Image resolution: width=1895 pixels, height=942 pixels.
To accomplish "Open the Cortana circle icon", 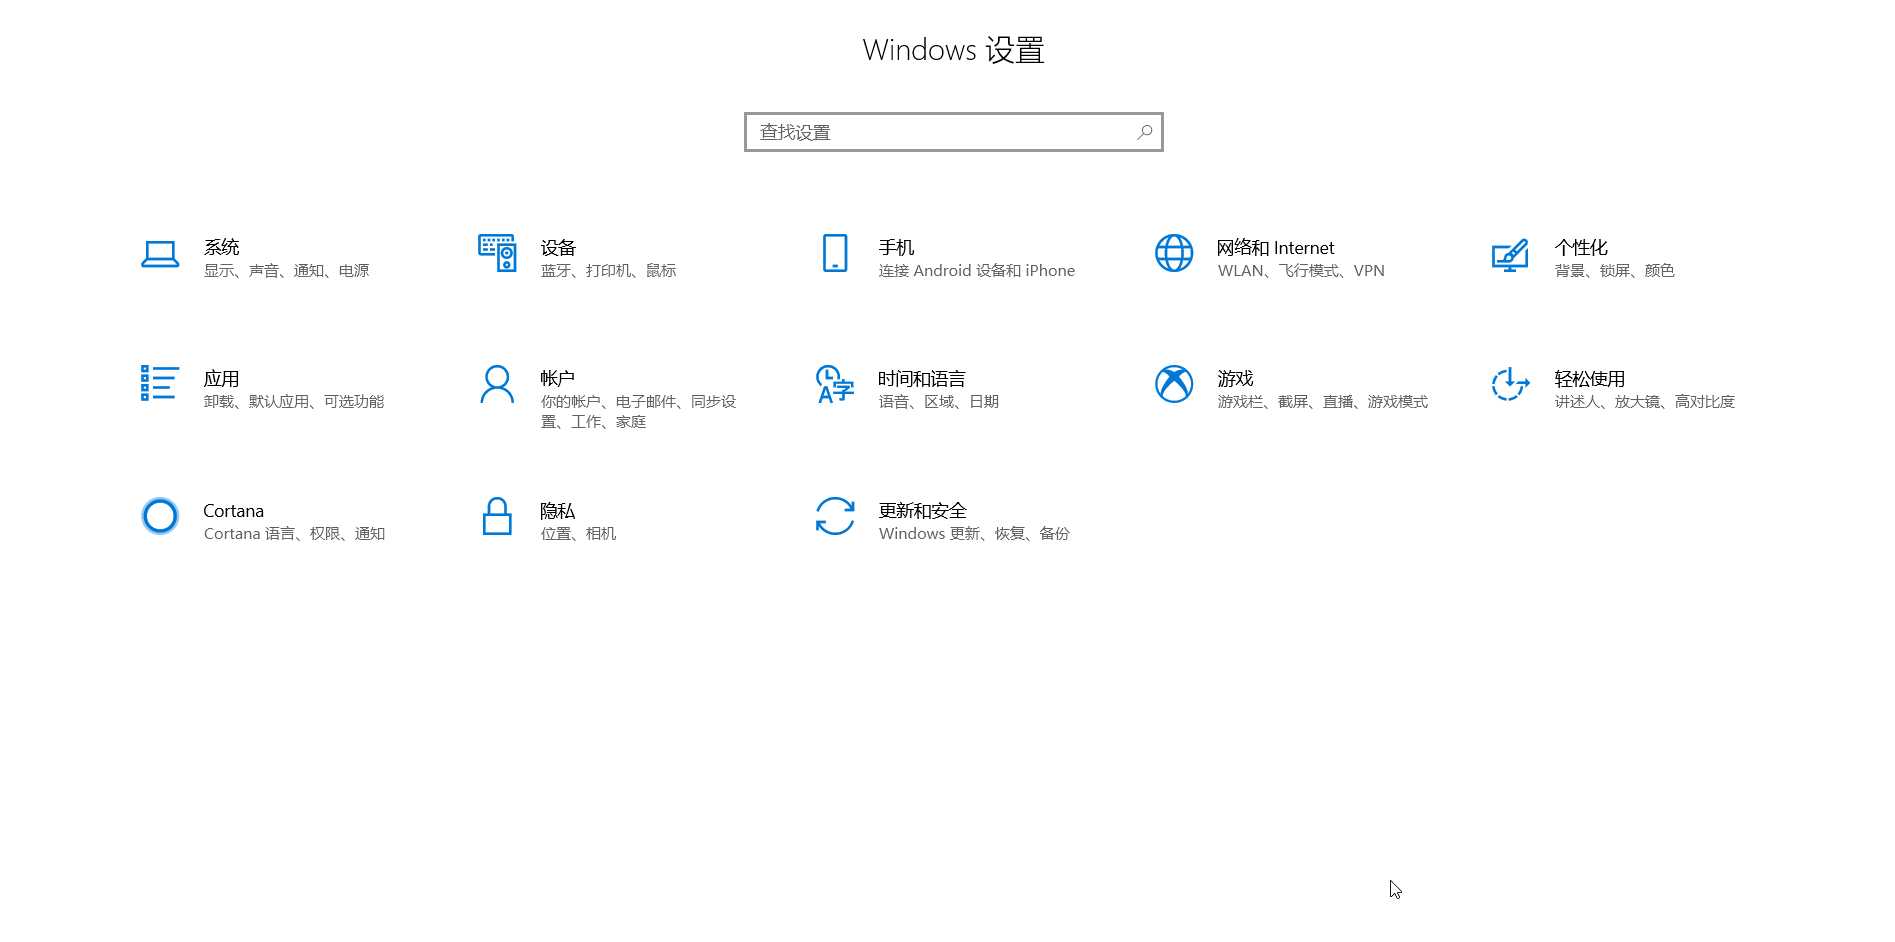I will coord(160,516).
